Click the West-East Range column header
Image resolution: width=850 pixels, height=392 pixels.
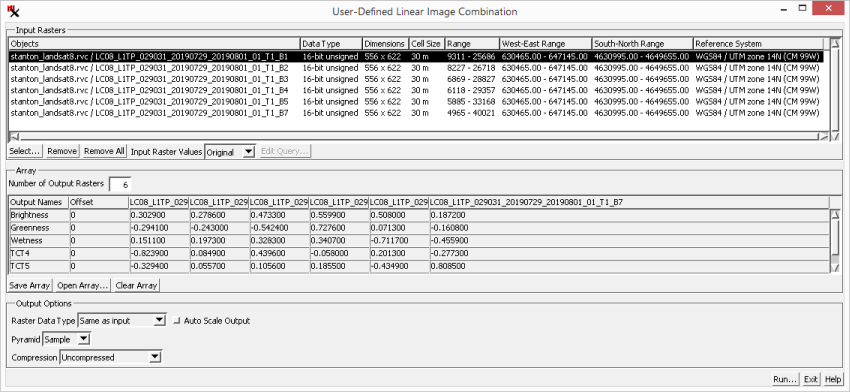click(x=545, y=44)
